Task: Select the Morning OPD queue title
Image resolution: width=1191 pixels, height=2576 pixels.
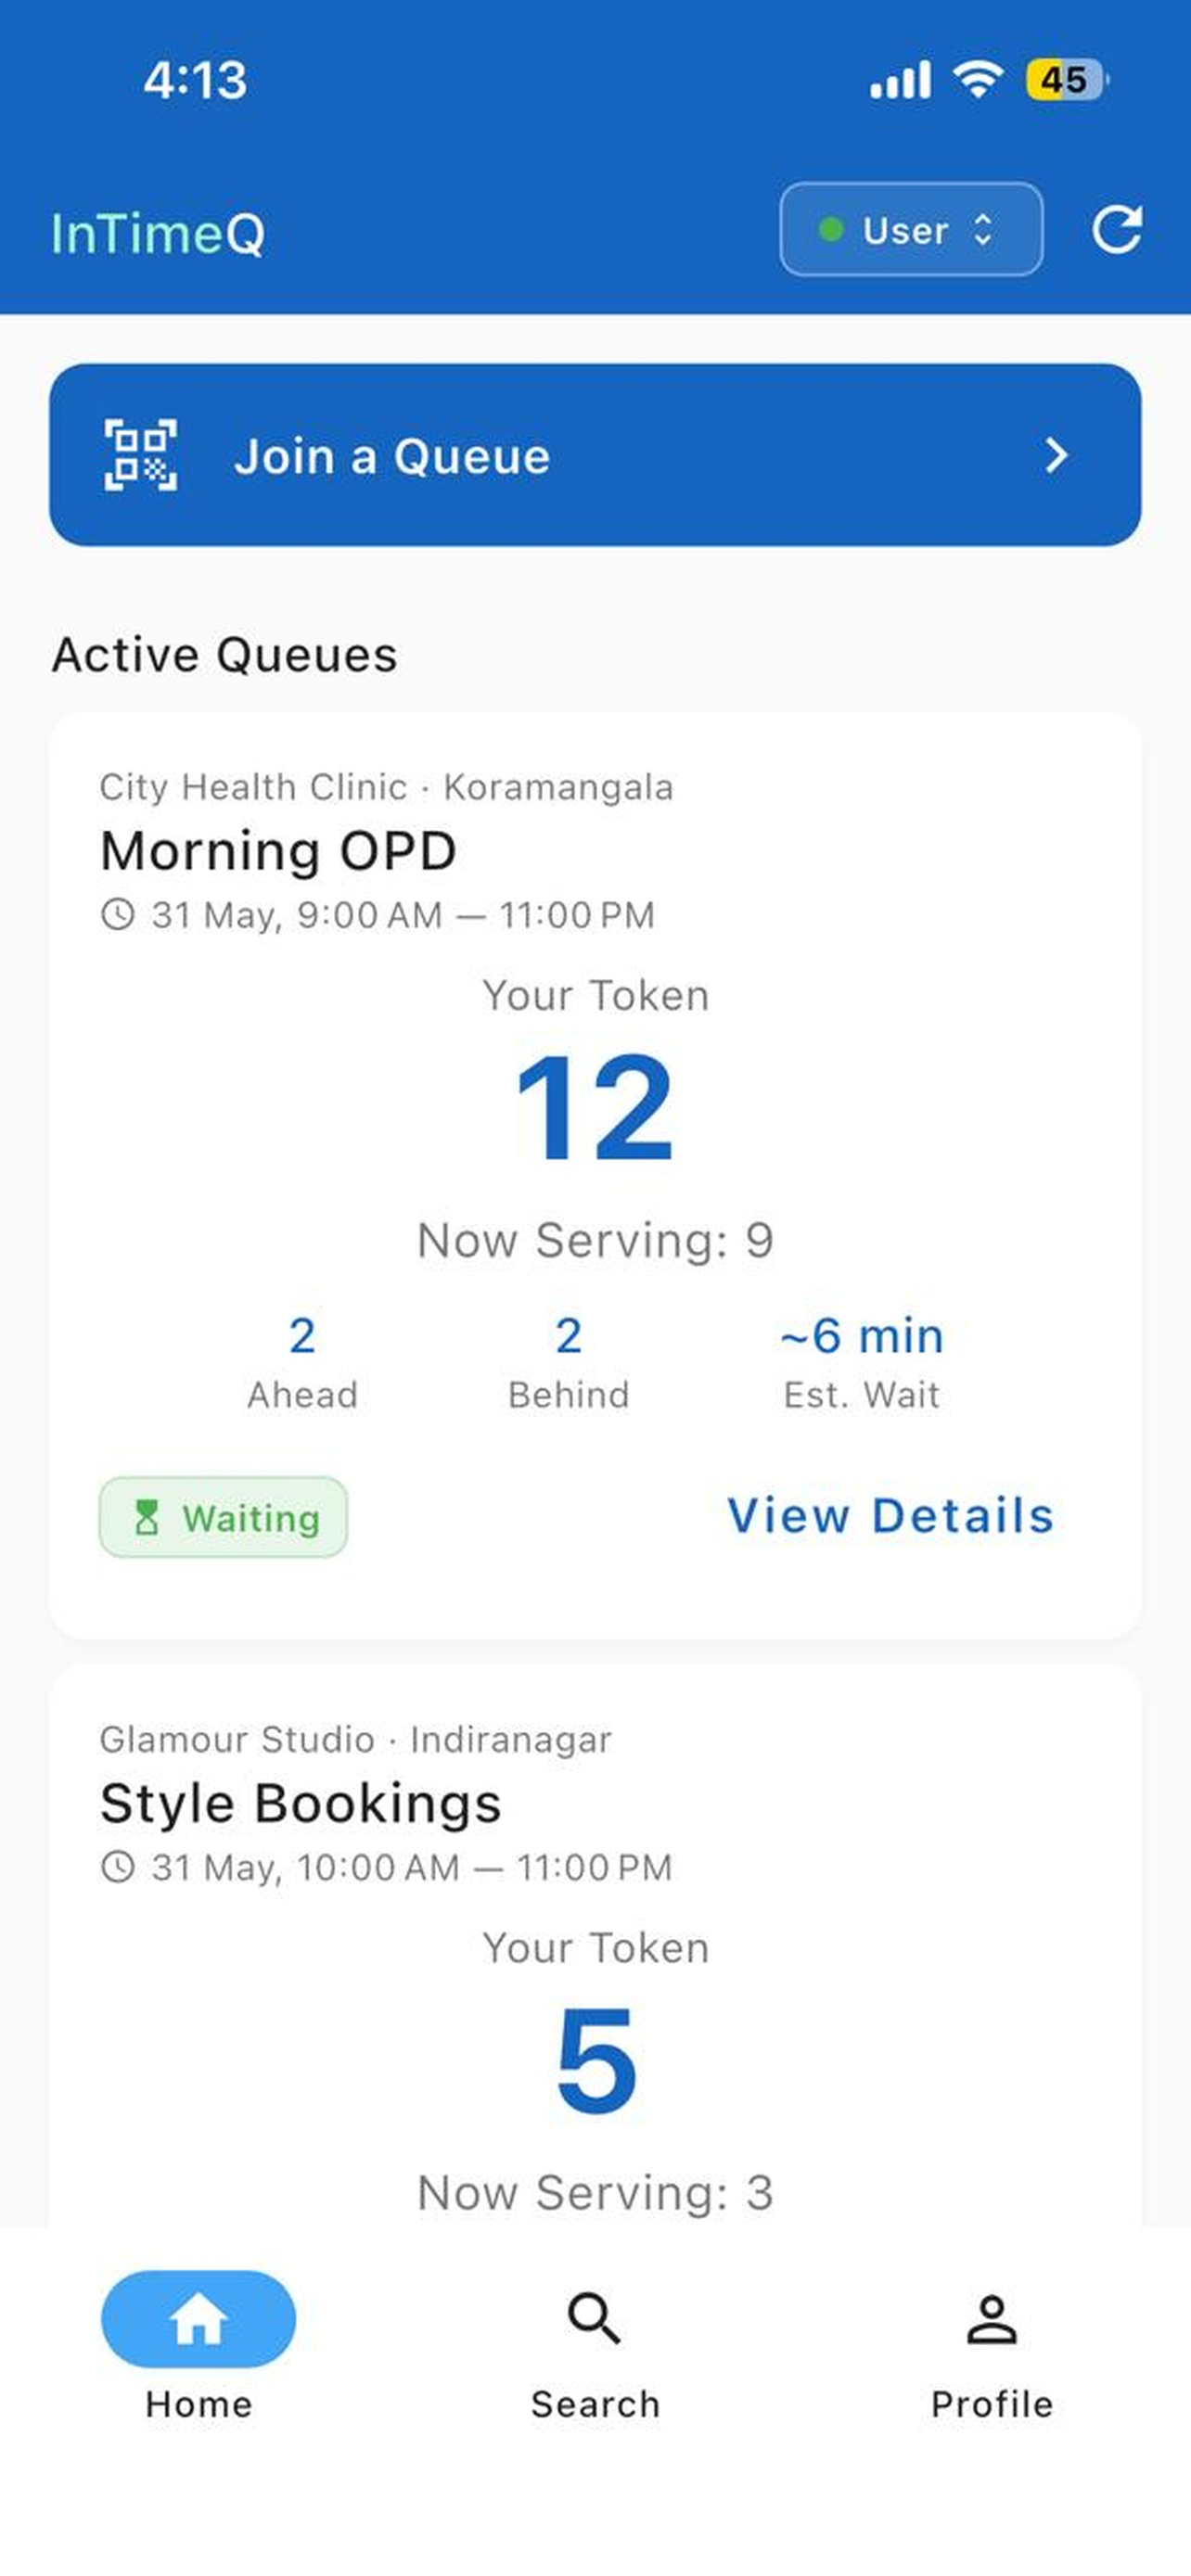Action: pos(279,851)
